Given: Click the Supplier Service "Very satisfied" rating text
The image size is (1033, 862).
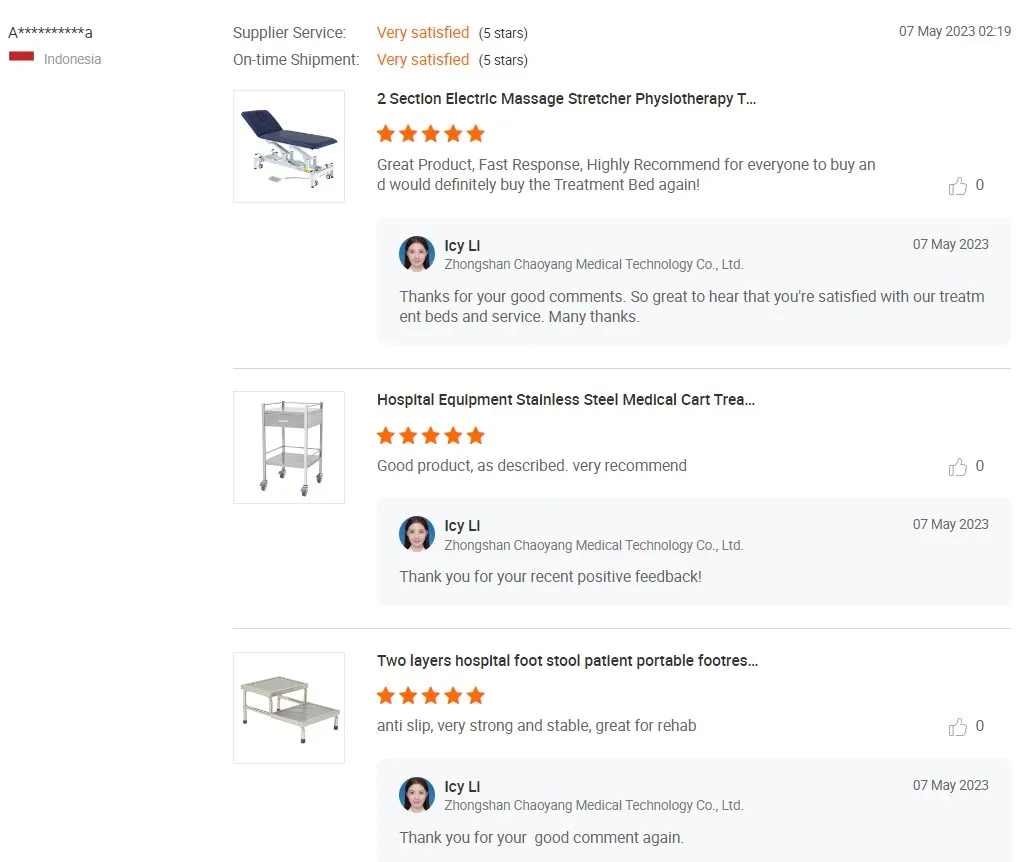Looking at the screenshot, I should [x=423, y=33].
